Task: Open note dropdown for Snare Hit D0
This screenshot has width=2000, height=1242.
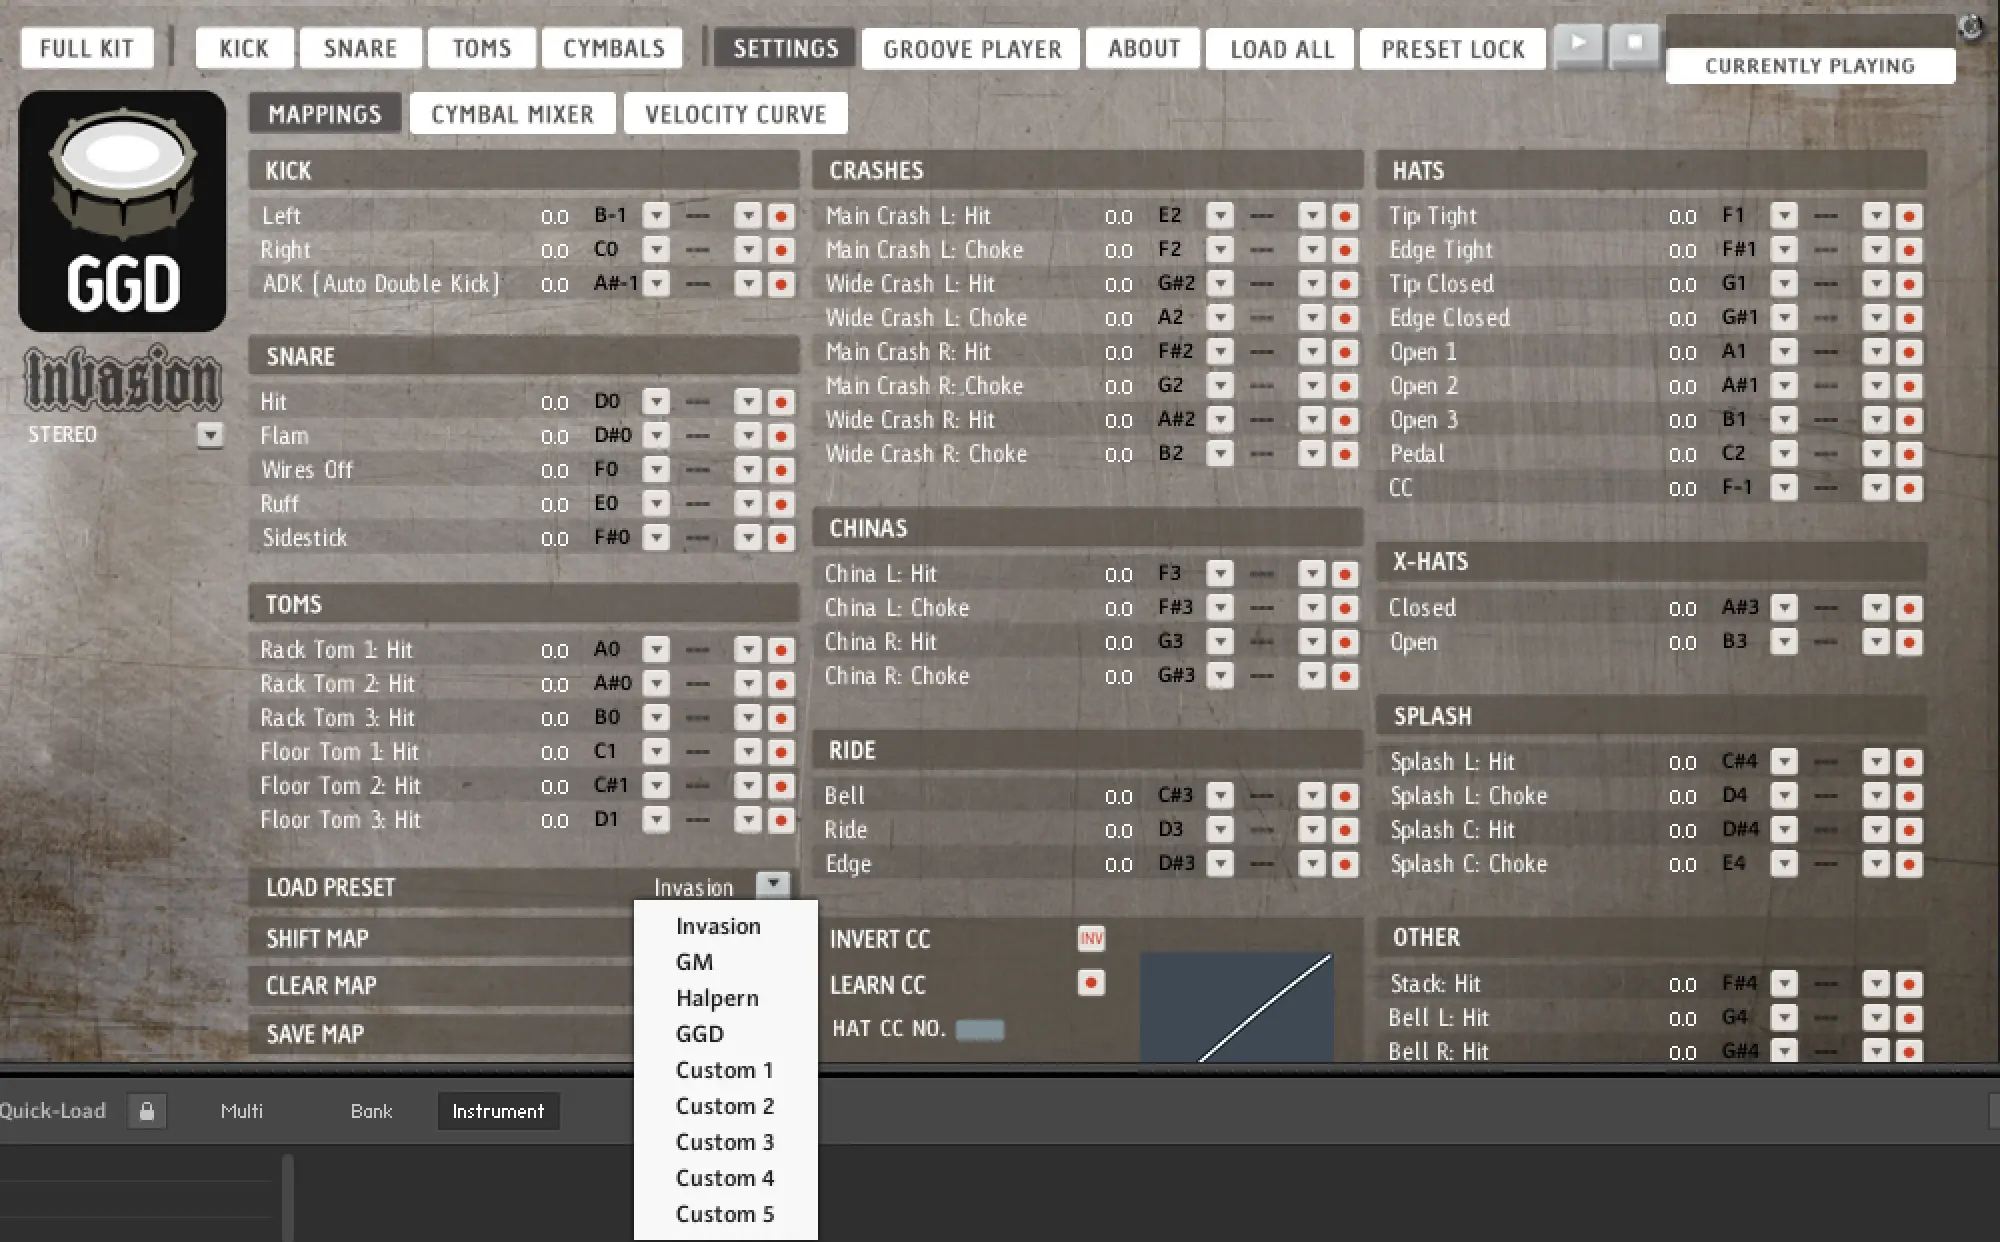Action: click(656, 402)
